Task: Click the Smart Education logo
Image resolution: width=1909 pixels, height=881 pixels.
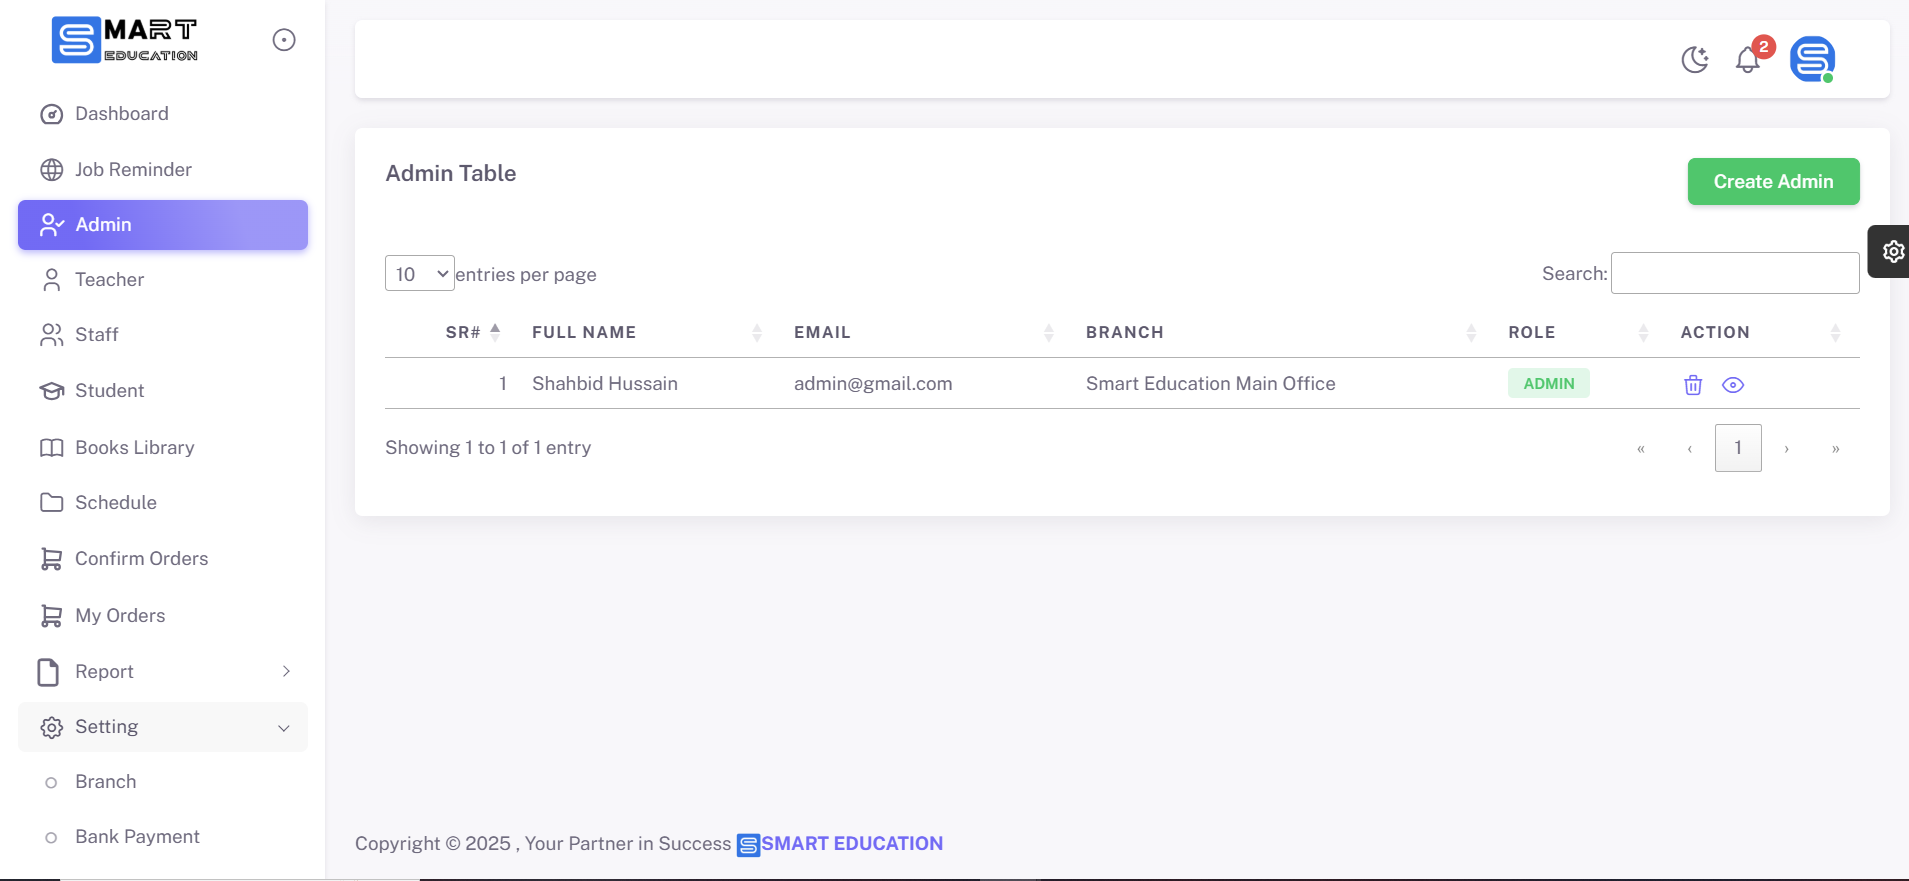Action: [x=125, y=40]
